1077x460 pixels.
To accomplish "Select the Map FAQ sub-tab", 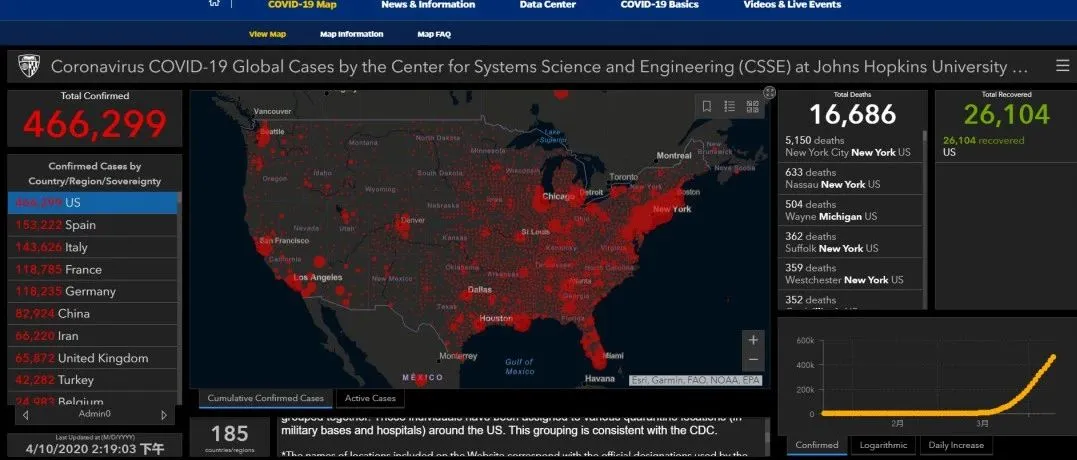I will click(434, 34).
